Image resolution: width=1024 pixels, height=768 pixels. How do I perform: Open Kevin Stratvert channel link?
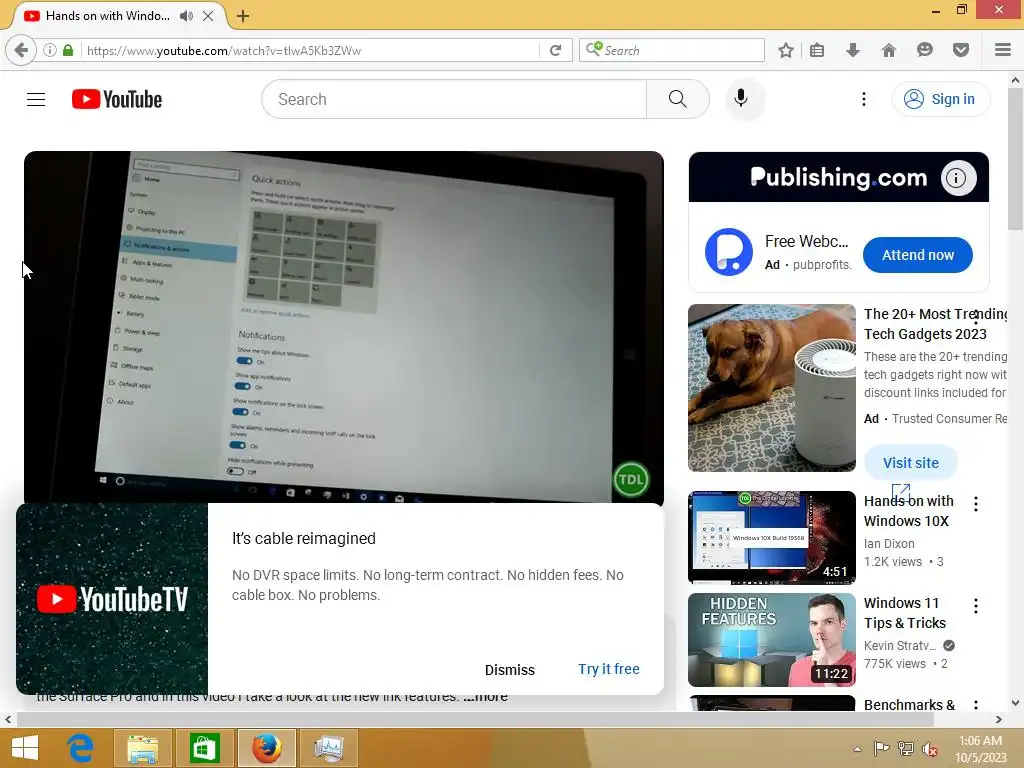(900, 645)
